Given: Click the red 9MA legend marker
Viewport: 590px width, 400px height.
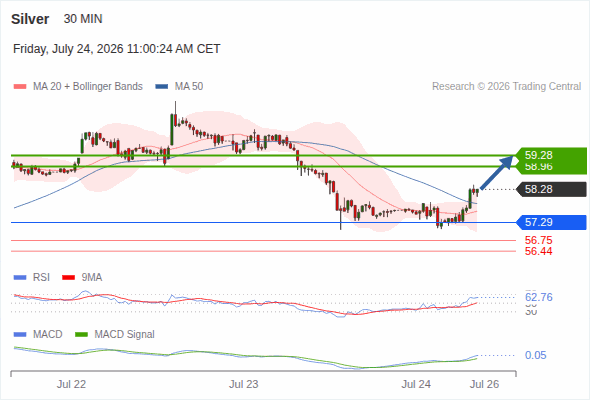Looking at the screenshot, I should click(x=68, y=278).
